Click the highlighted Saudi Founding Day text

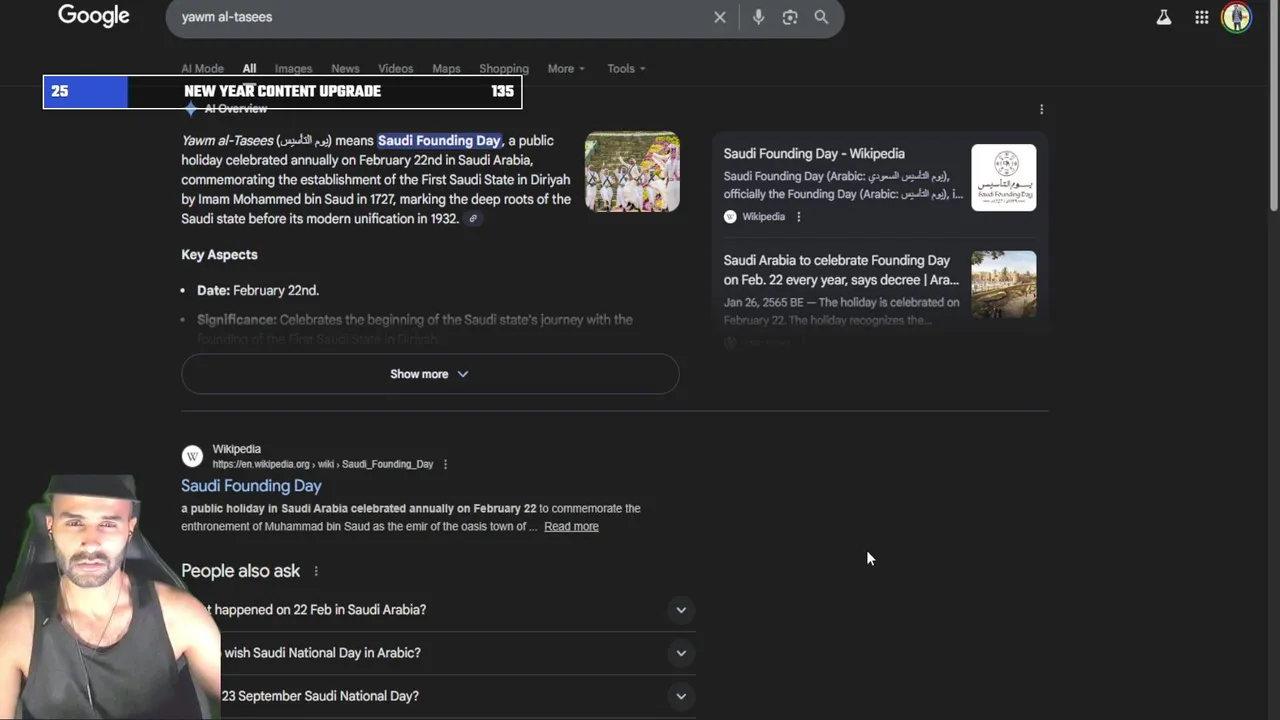439,141
